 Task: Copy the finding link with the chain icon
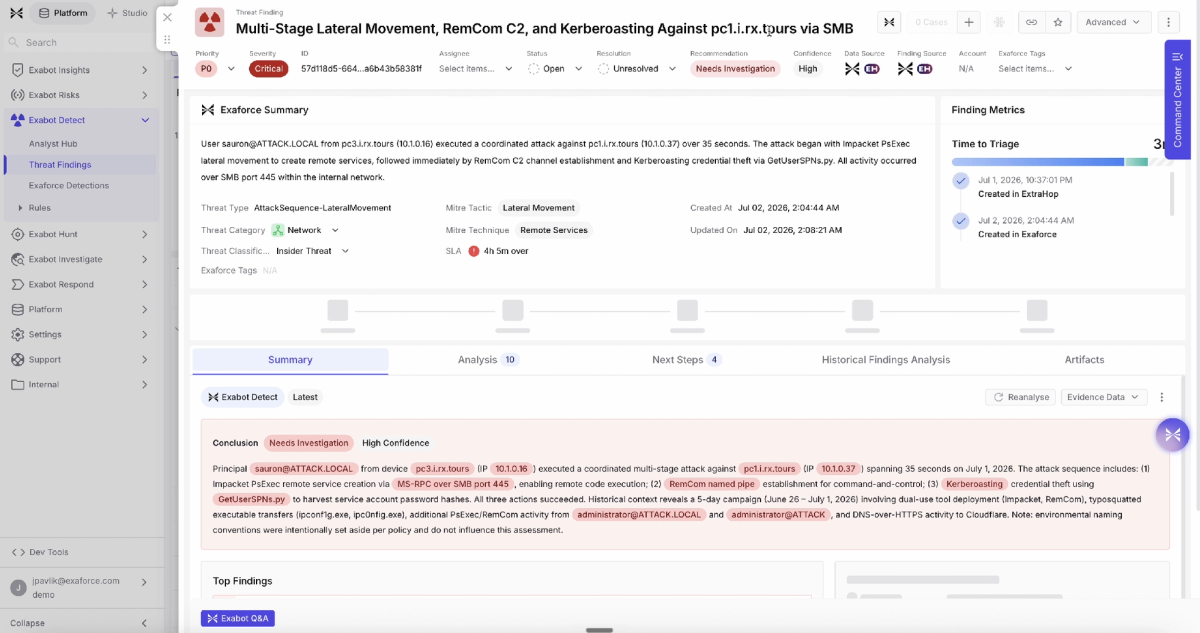click(1031, 22)
